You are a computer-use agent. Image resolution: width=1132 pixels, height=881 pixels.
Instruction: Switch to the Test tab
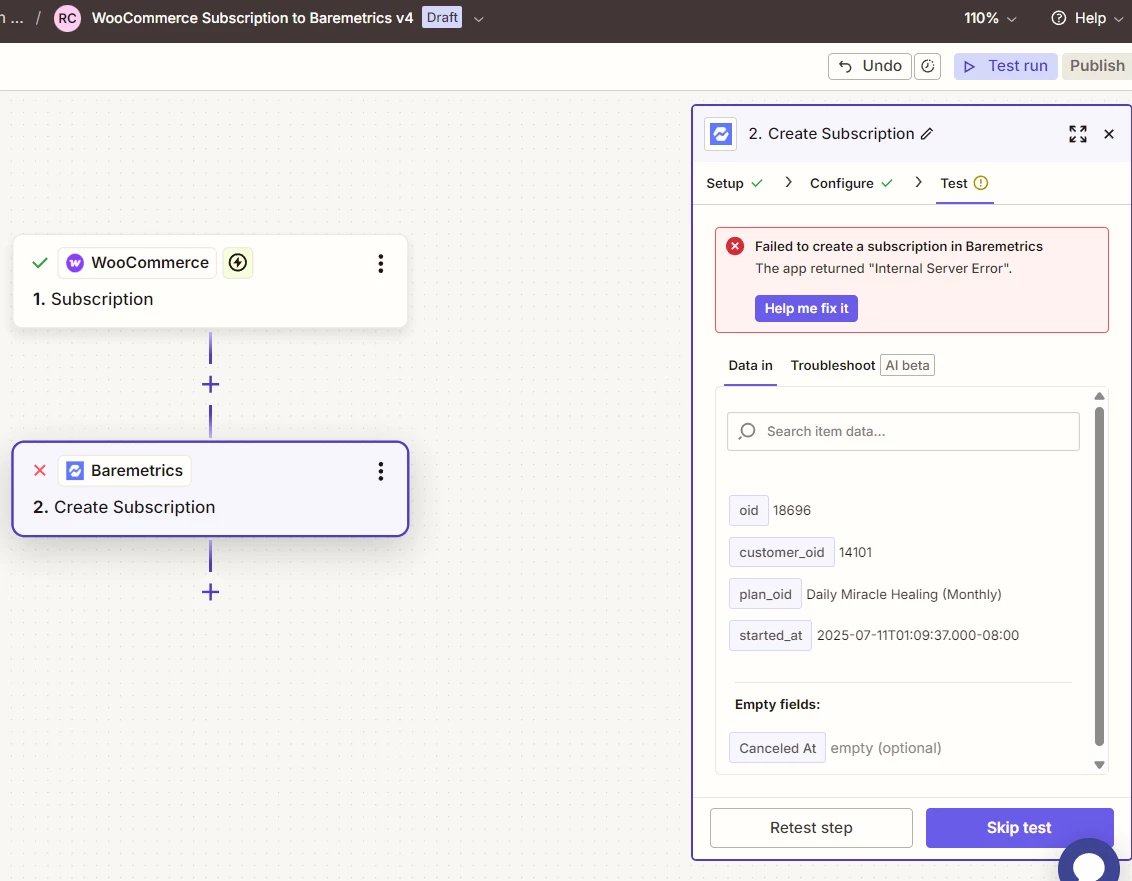(964, 183)
